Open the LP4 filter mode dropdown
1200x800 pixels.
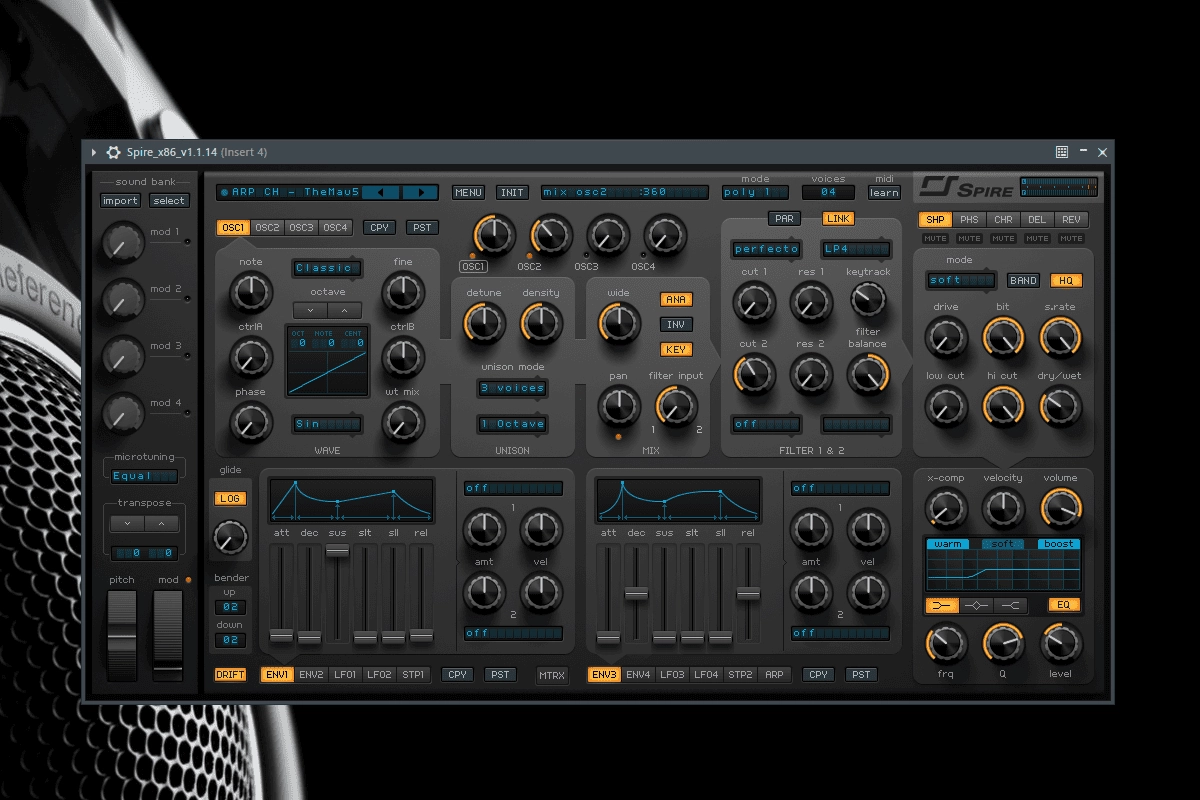point(856,249)
